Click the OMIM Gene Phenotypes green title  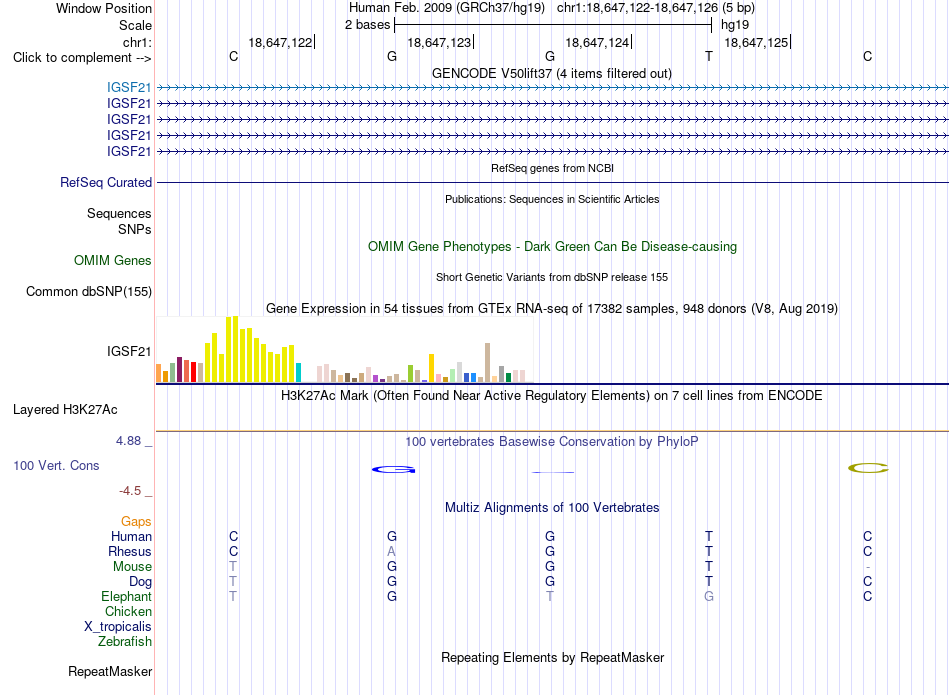click(553, 247)
